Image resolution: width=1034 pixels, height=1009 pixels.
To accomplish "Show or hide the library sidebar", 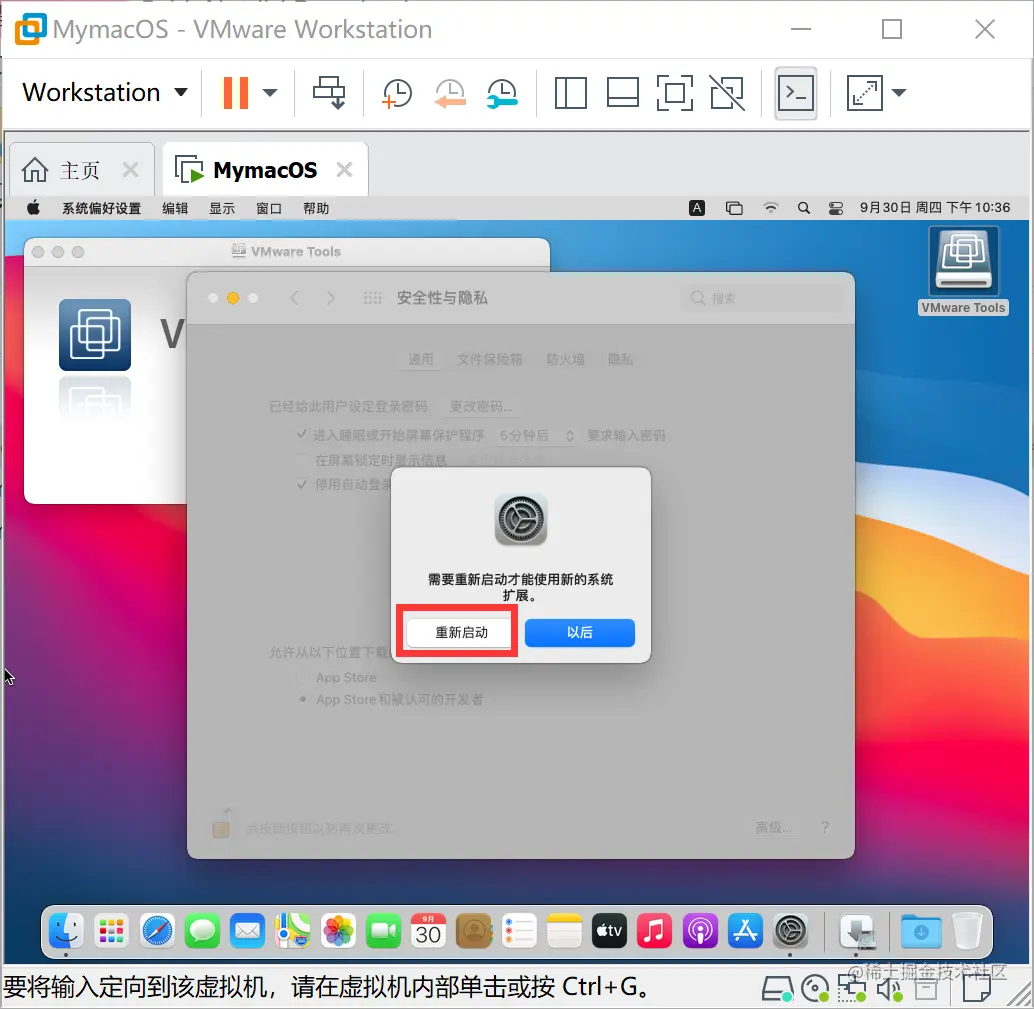I will click(x=570, y=93).
